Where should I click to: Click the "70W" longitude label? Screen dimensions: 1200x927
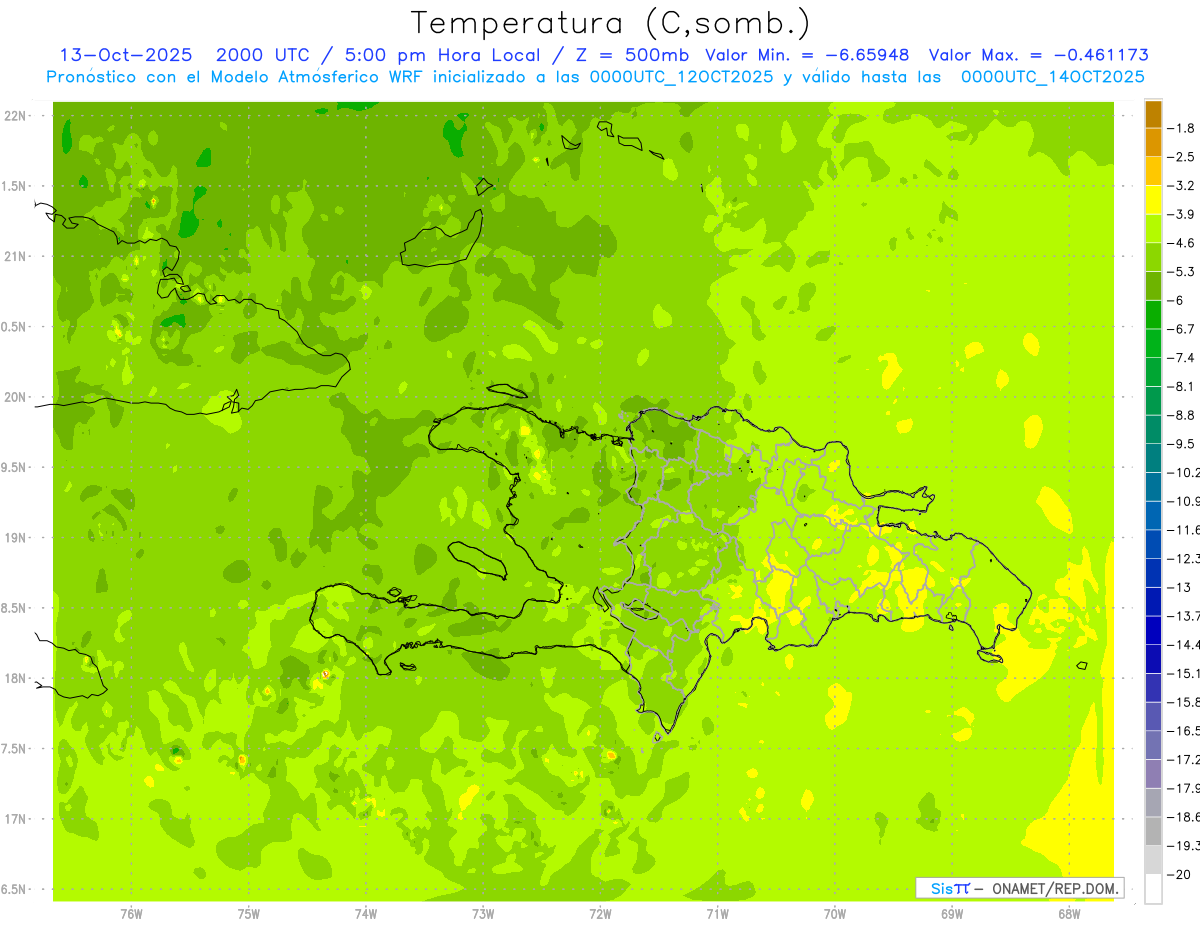835,914
